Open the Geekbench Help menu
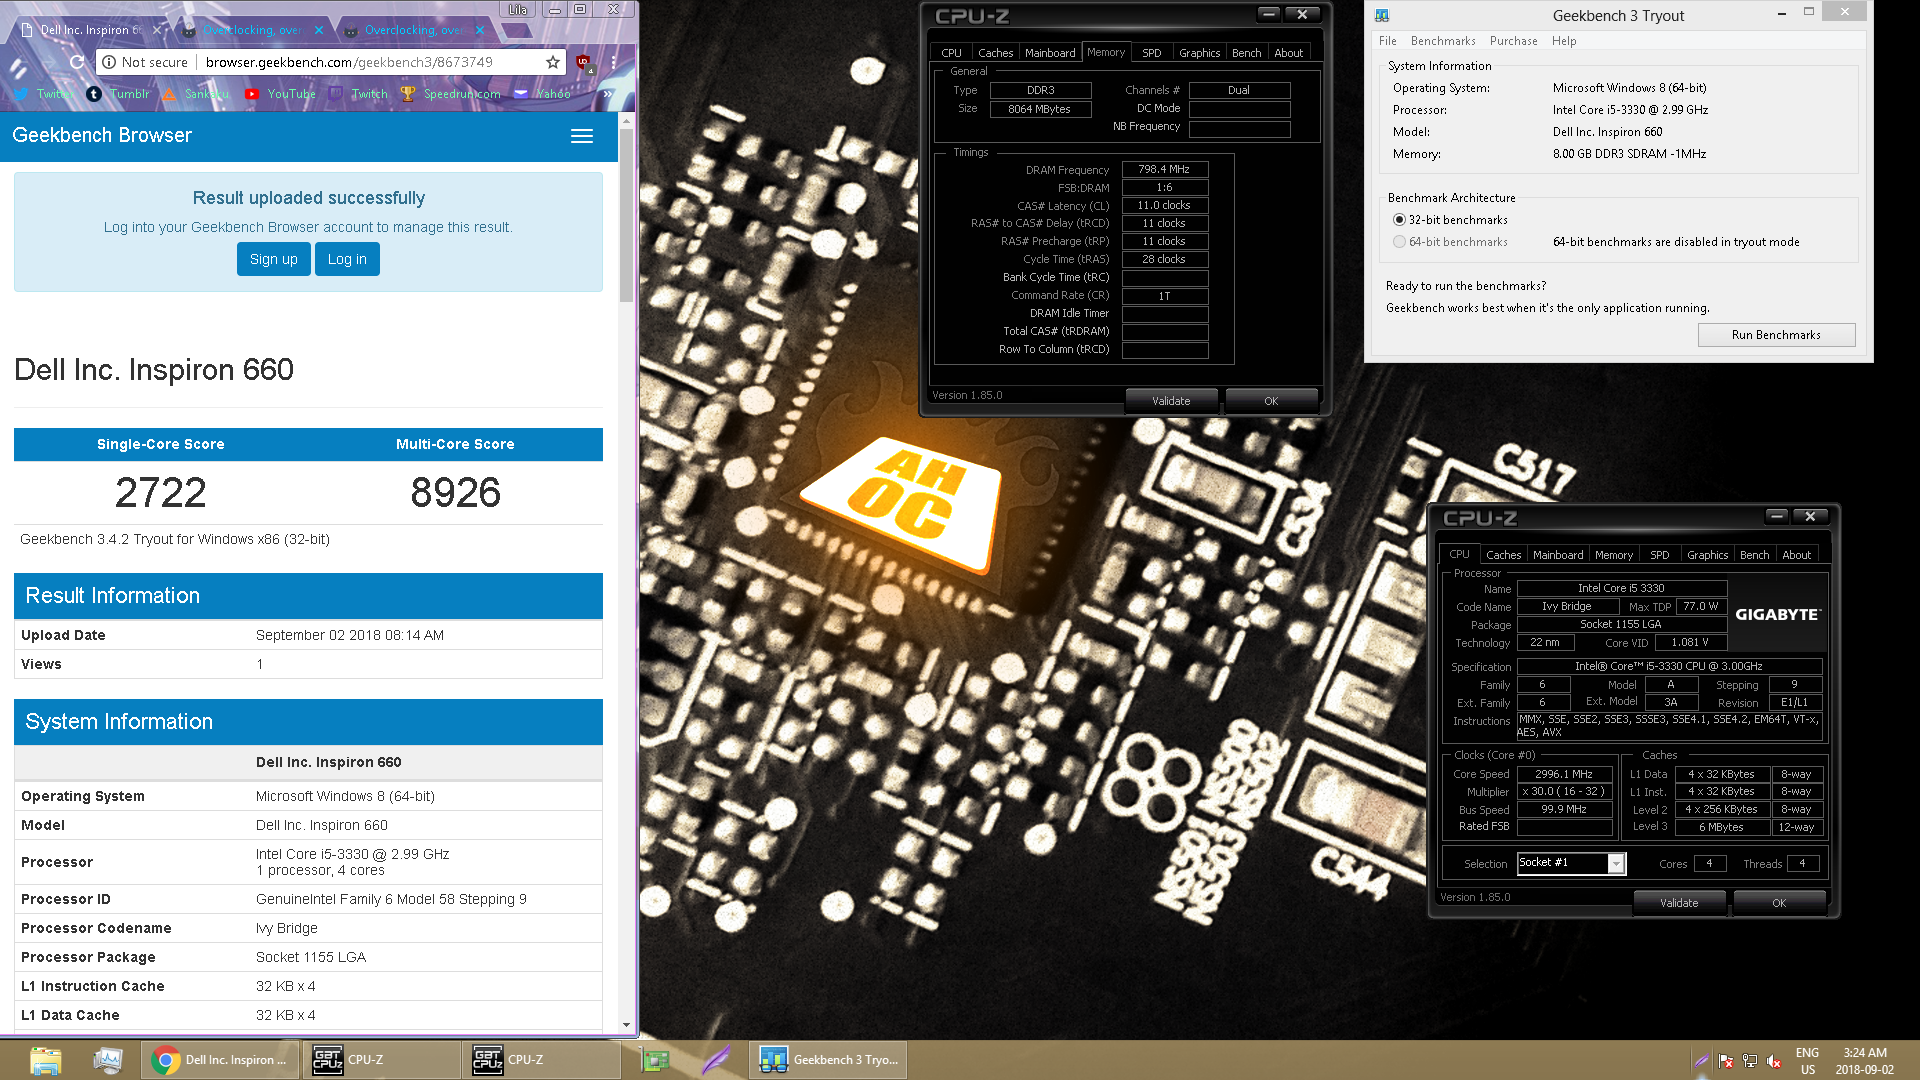This screenshot has width=1920, height=1080. 1564,41
